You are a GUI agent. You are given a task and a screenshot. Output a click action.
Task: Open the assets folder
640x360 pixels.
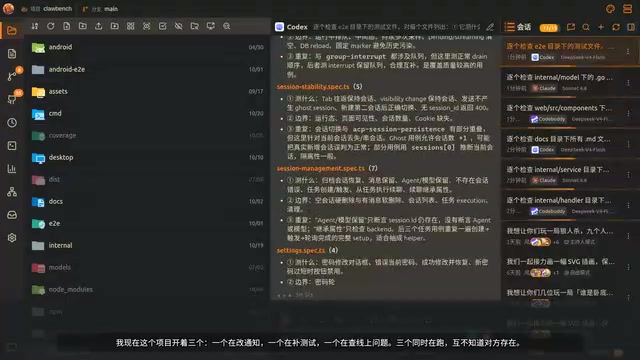[x=147, y=91]
